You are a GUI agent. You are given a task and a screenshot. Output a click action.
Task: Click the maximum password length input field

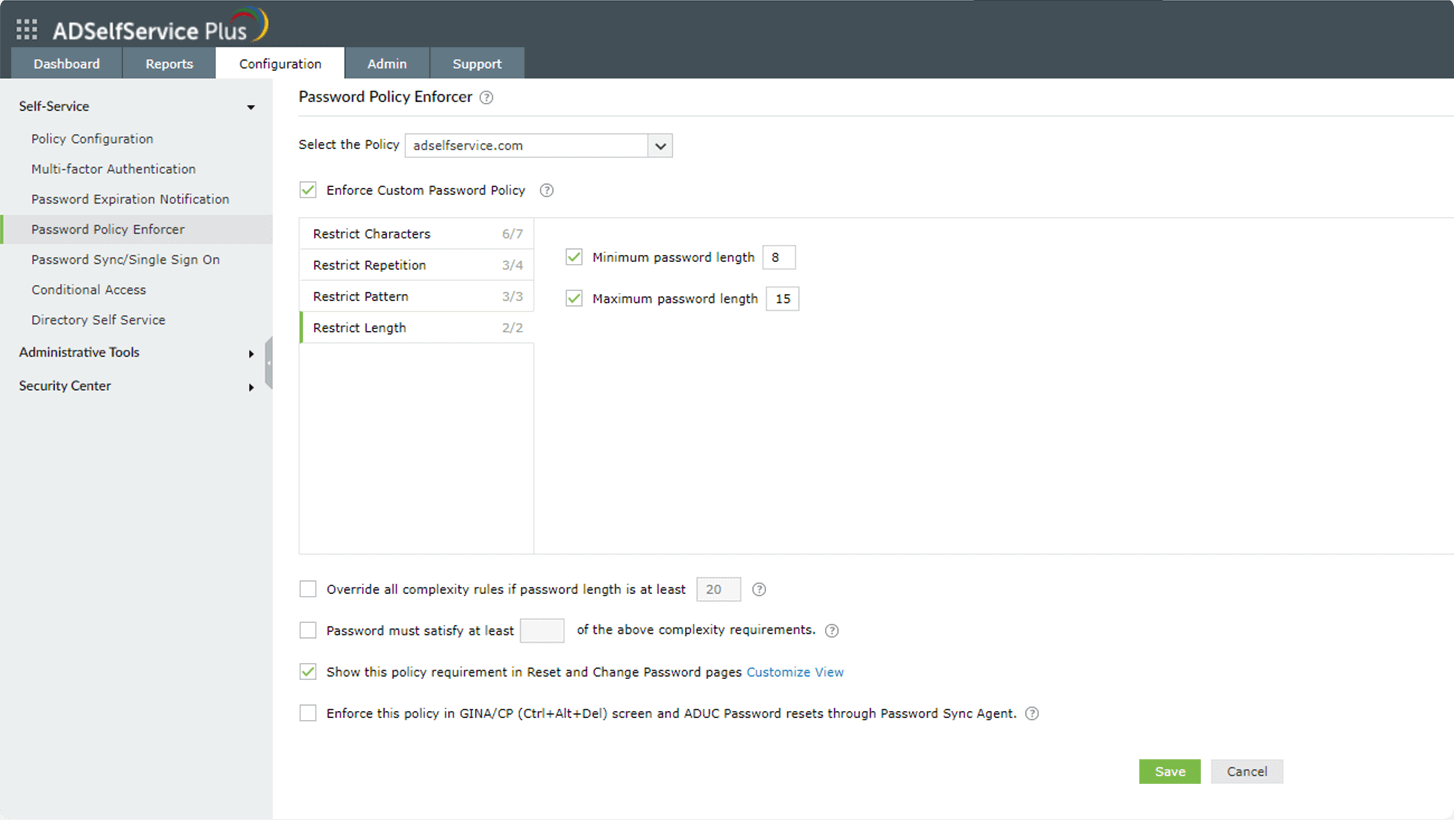click(x=782, y=298)
